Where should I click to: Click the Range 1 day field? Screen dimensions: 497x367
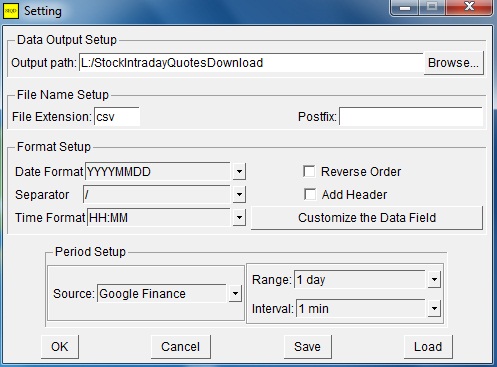point(360,279)
